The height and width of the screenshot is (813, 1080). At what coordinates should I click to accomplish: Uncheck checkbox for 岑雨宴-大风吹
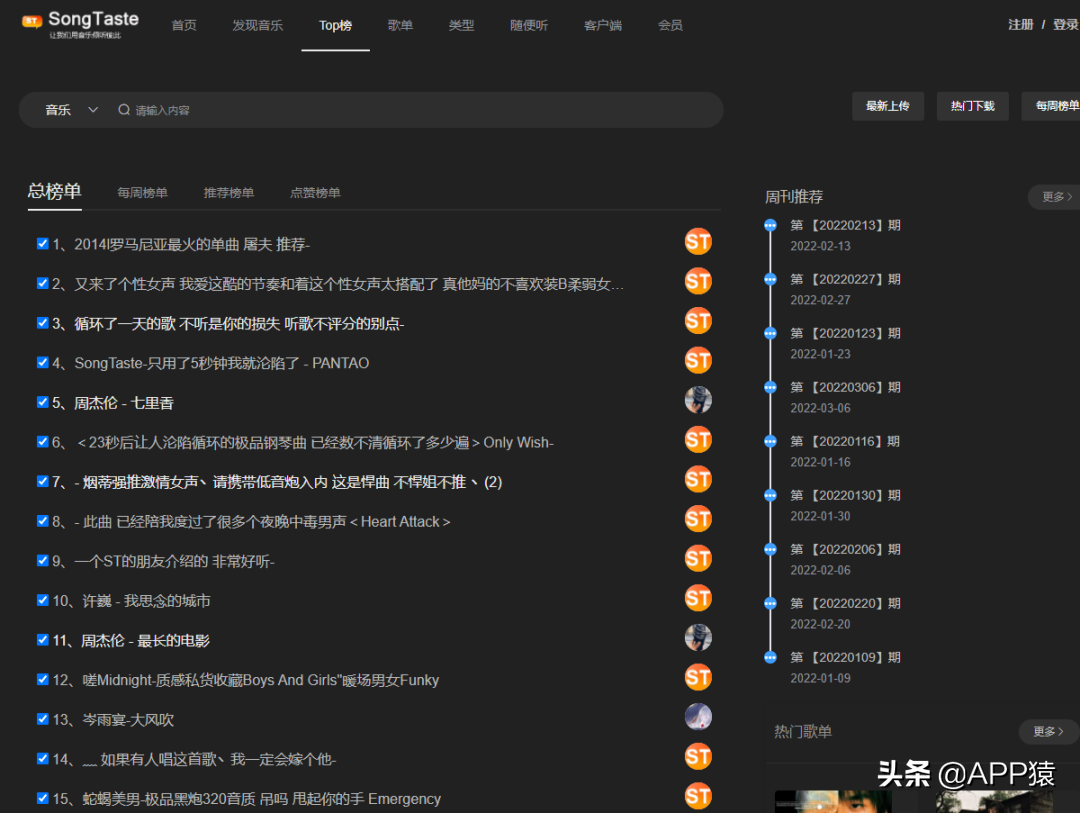(43, 719)
